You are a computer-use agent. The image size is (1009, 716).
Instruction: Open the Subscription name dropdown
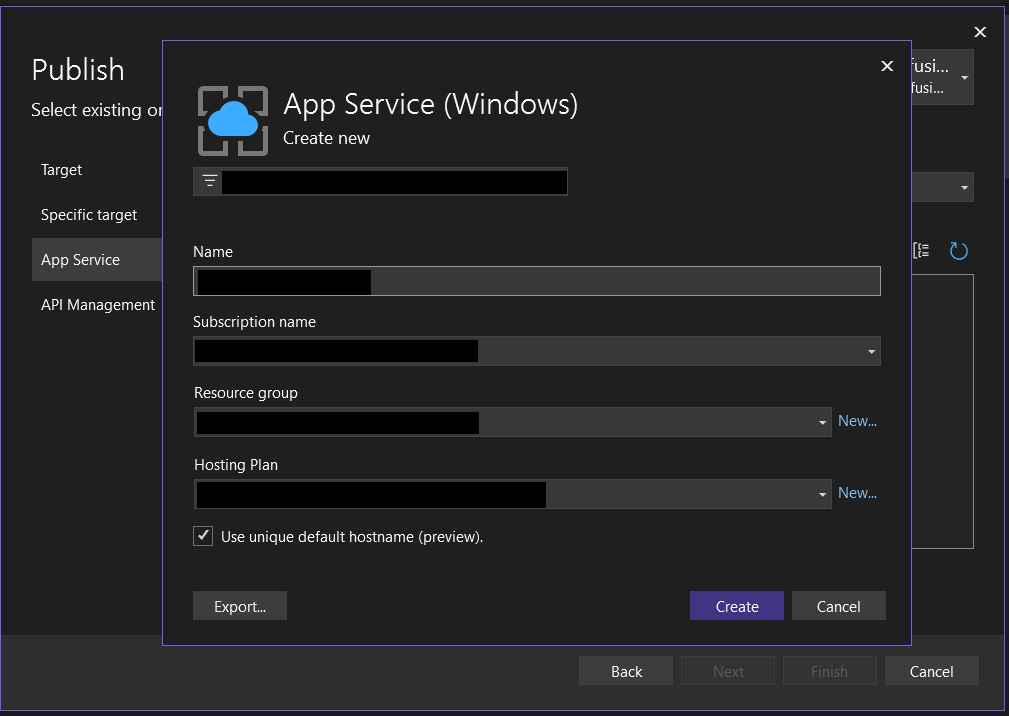point(869,351)
